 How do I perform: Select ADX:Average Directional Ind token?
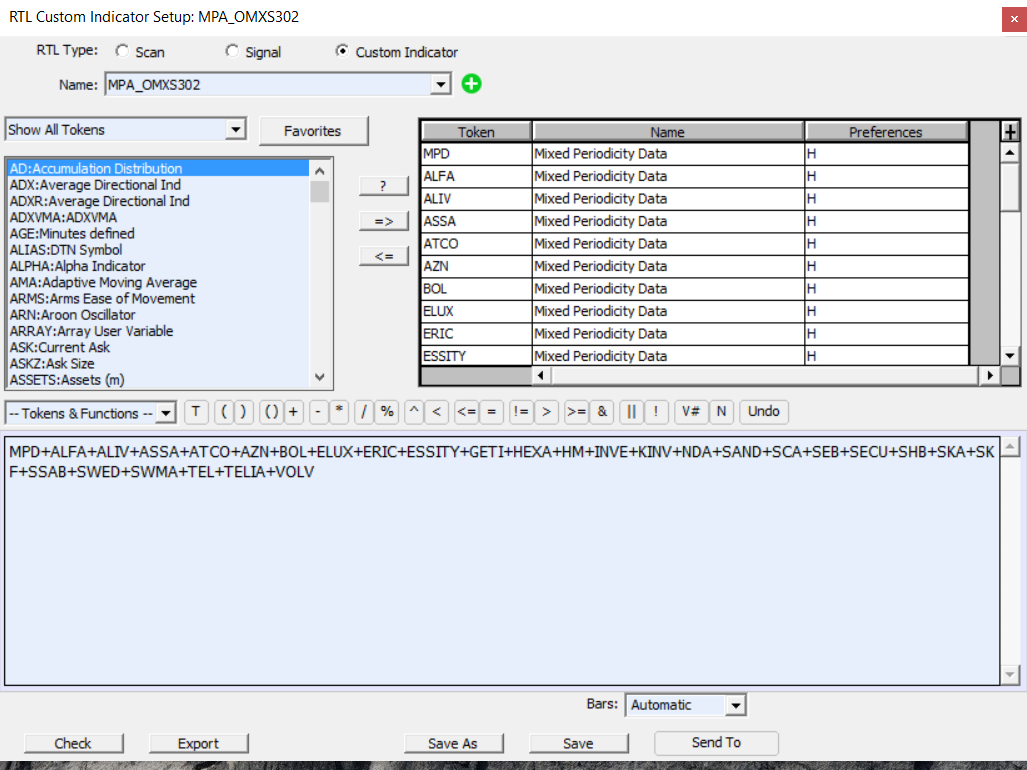(x=95, y=185)
